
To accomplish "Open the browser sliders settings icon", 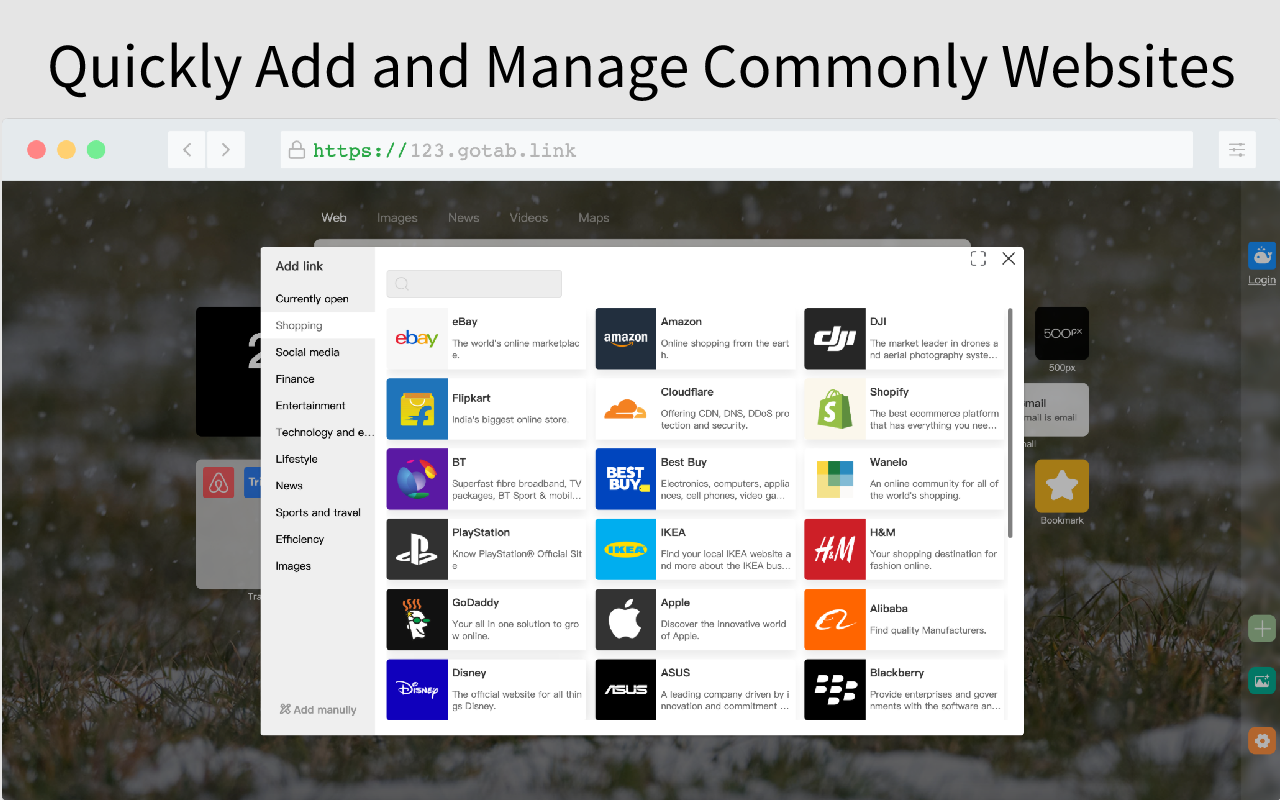I will [x=1237, y=150].
